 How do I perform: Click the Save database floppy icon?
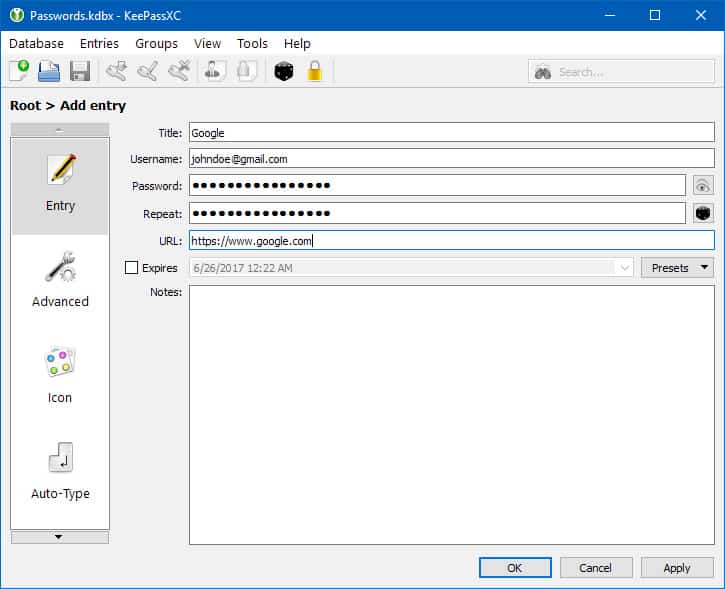(80, 71)
